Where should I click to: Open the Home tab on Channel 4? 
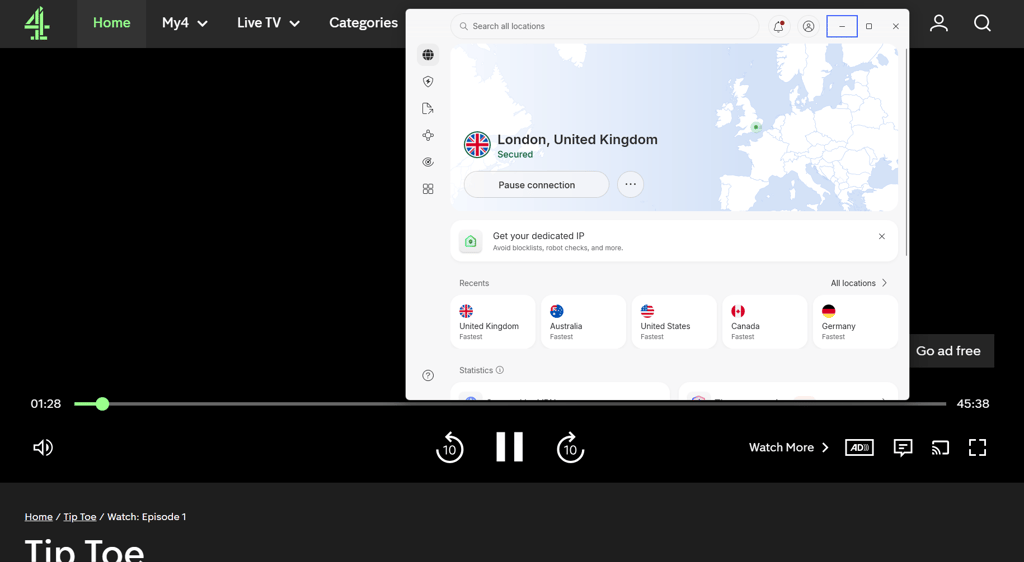click(112, 23)
